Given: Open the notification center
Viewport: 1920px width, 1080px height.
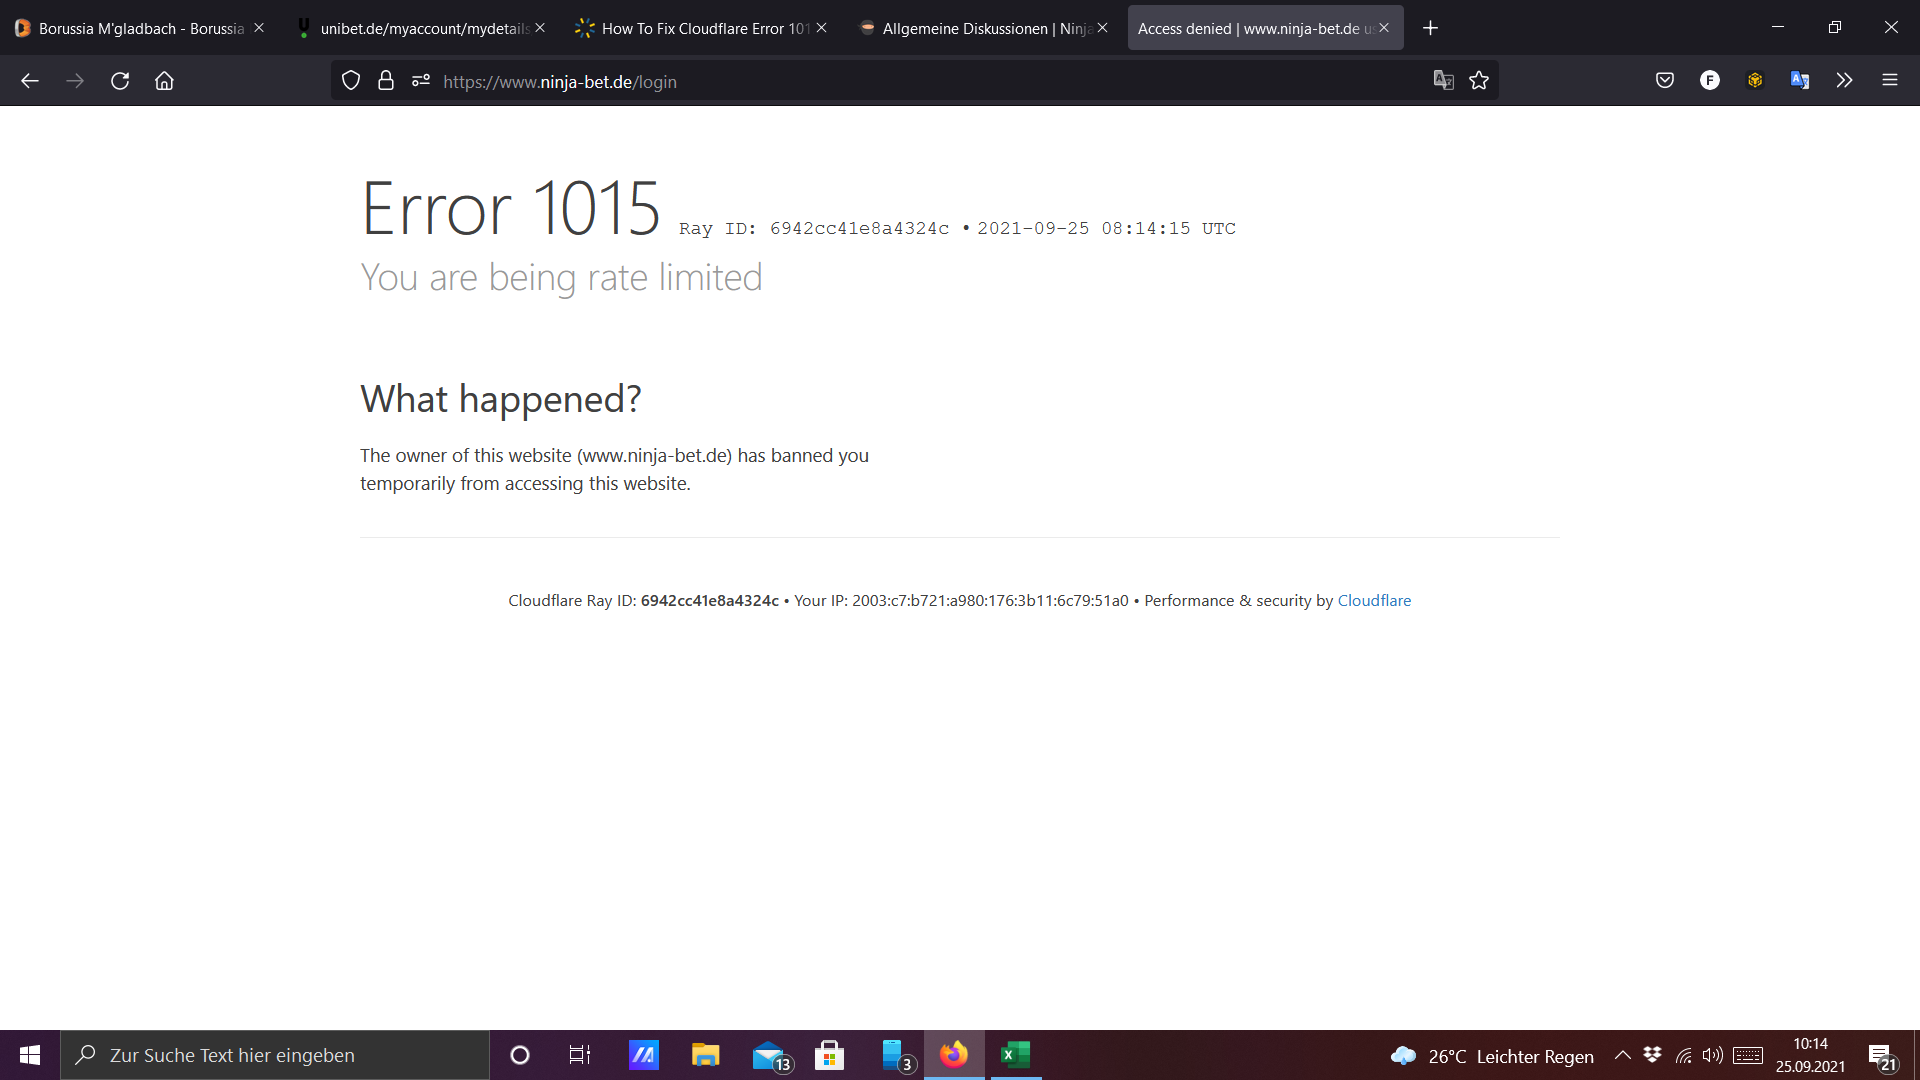Looking at the screenshot, I should (1883, 1056).
